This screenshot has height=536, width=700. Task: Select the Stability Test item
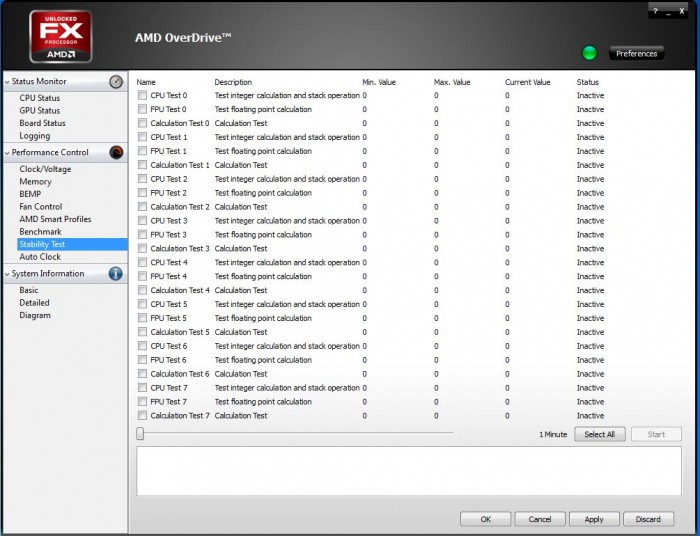[72, 244]
